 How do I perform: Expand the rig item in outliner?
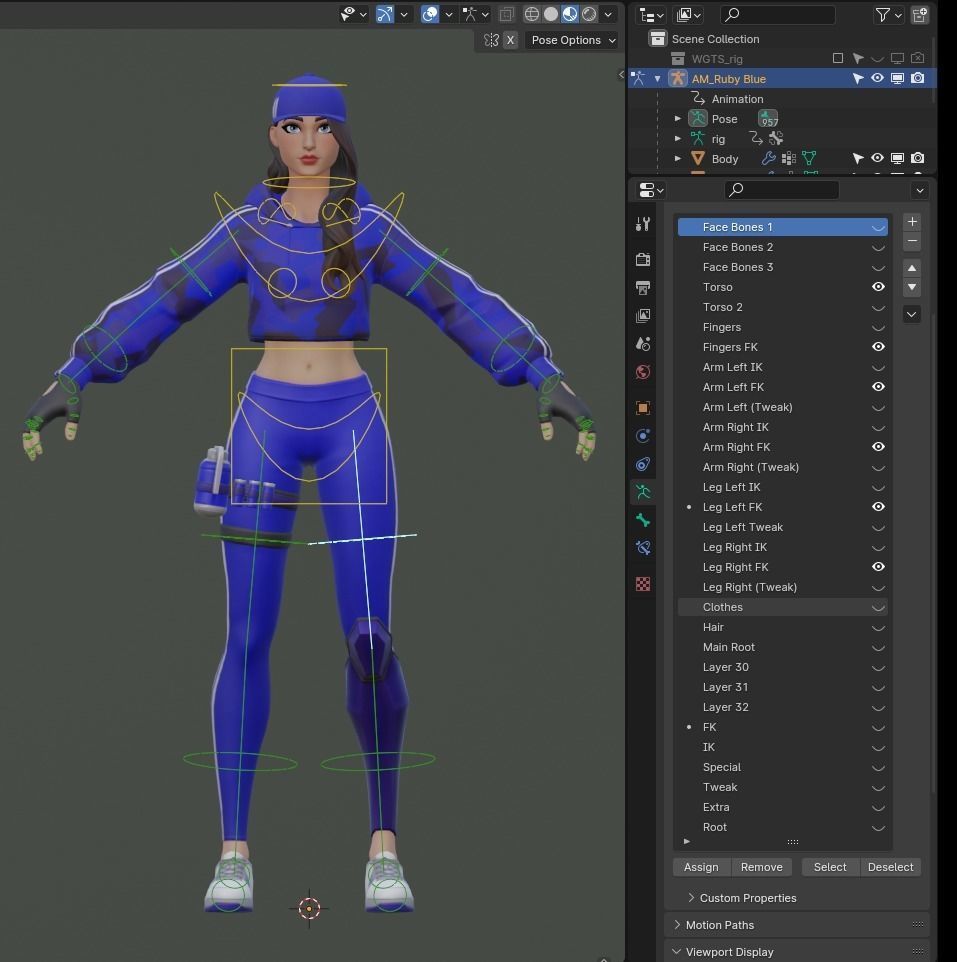click(677, 139)
